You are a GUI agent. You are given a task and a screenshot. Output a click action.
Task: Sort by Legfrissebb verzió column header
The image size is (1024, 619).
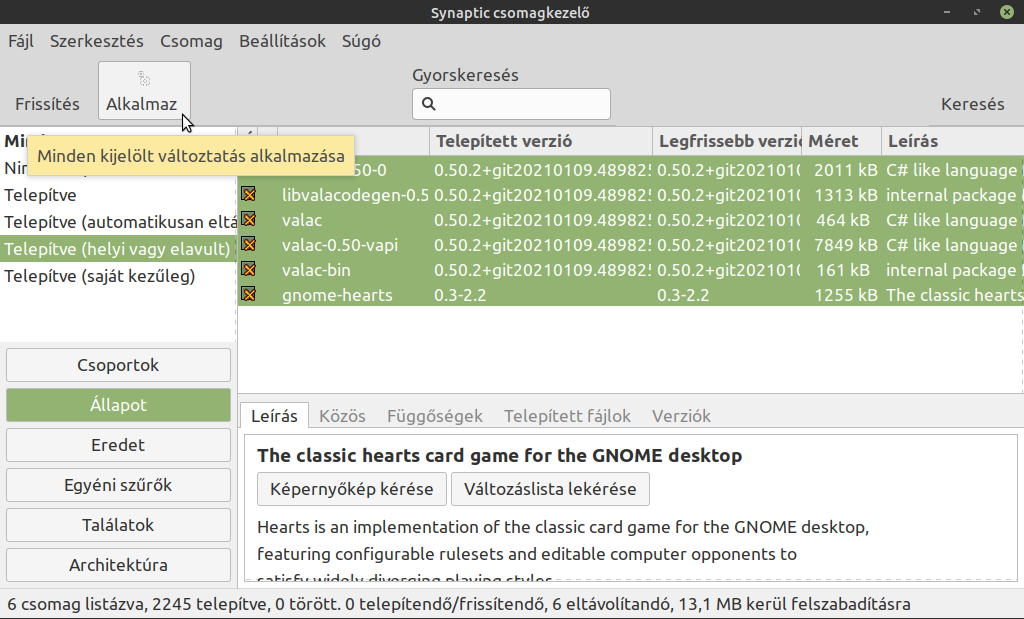[x=727, y=141]
